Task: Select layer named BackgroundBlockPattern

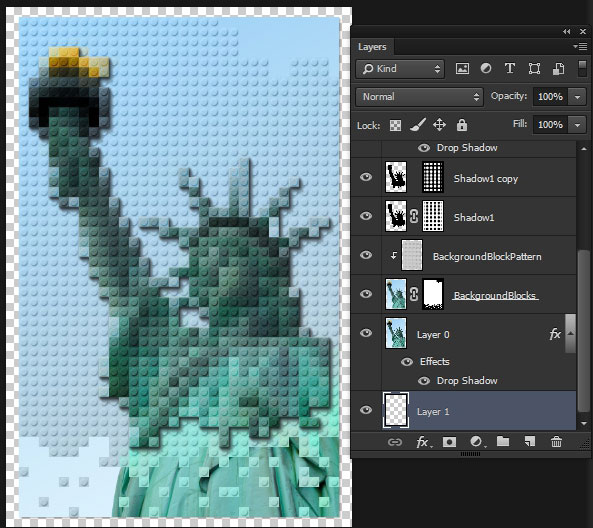Action: [487, 257]
